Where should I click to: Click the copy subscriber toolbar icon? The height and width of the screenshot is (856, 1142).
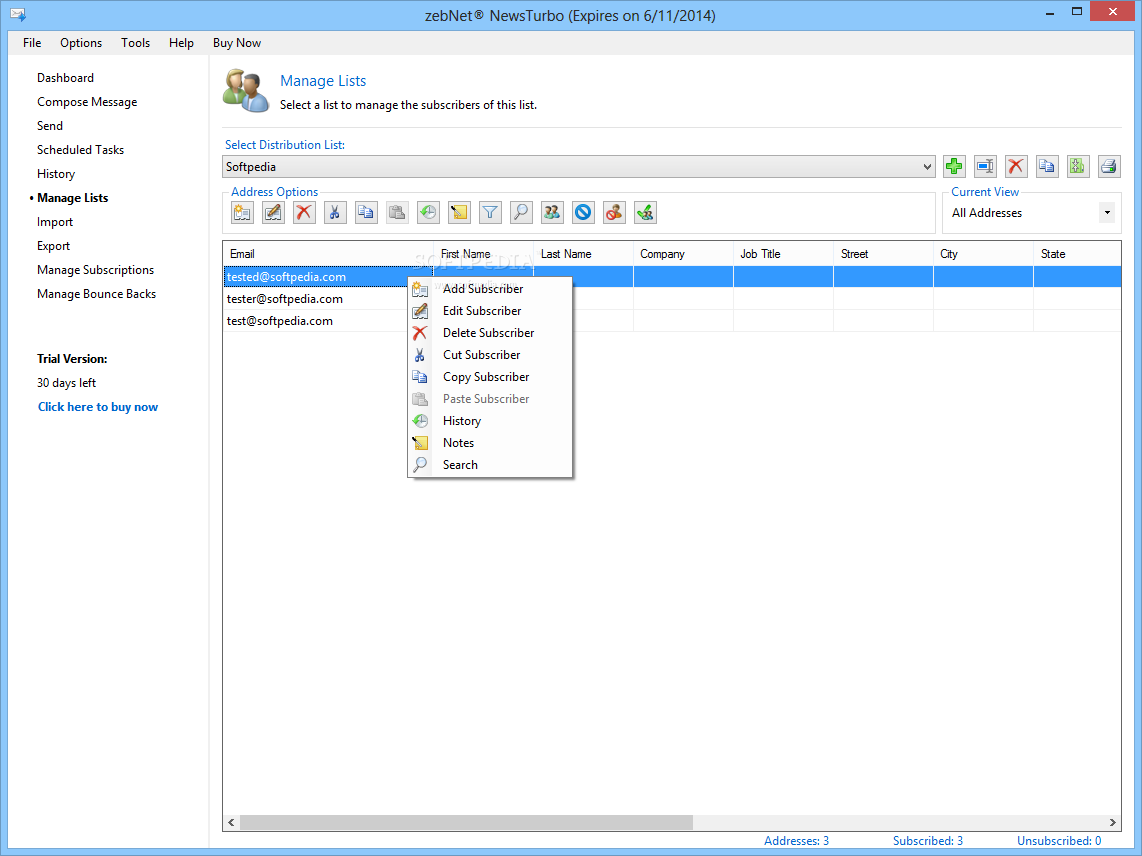[x=366, y=213]
